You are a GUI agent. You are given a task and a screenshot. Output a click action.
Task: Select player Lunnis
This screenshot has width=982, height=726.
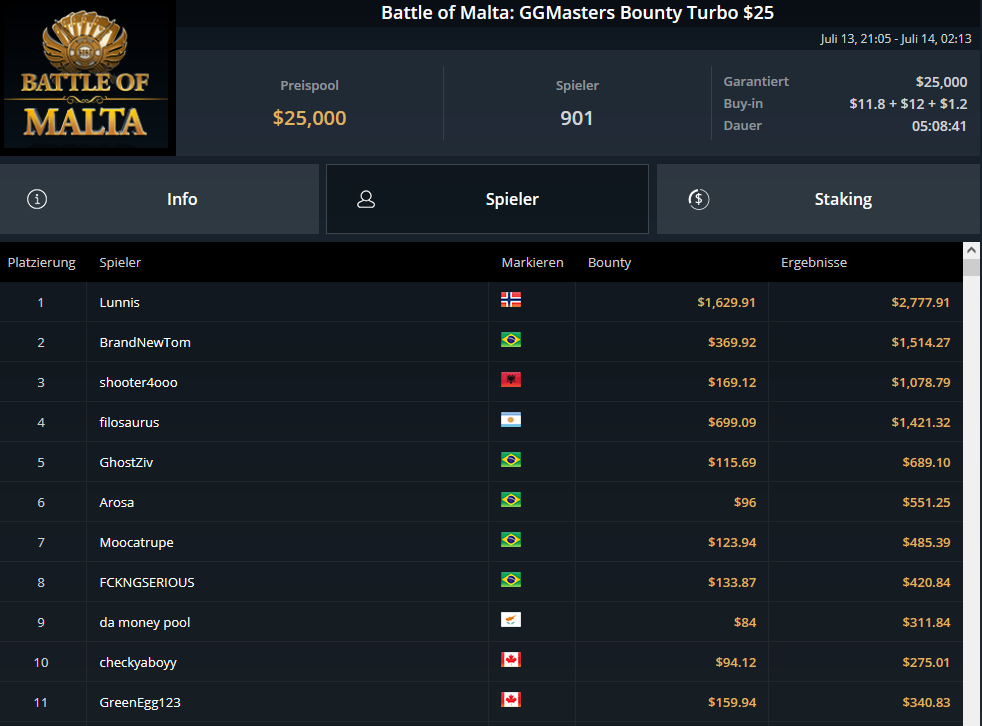(x=120, y=303)
